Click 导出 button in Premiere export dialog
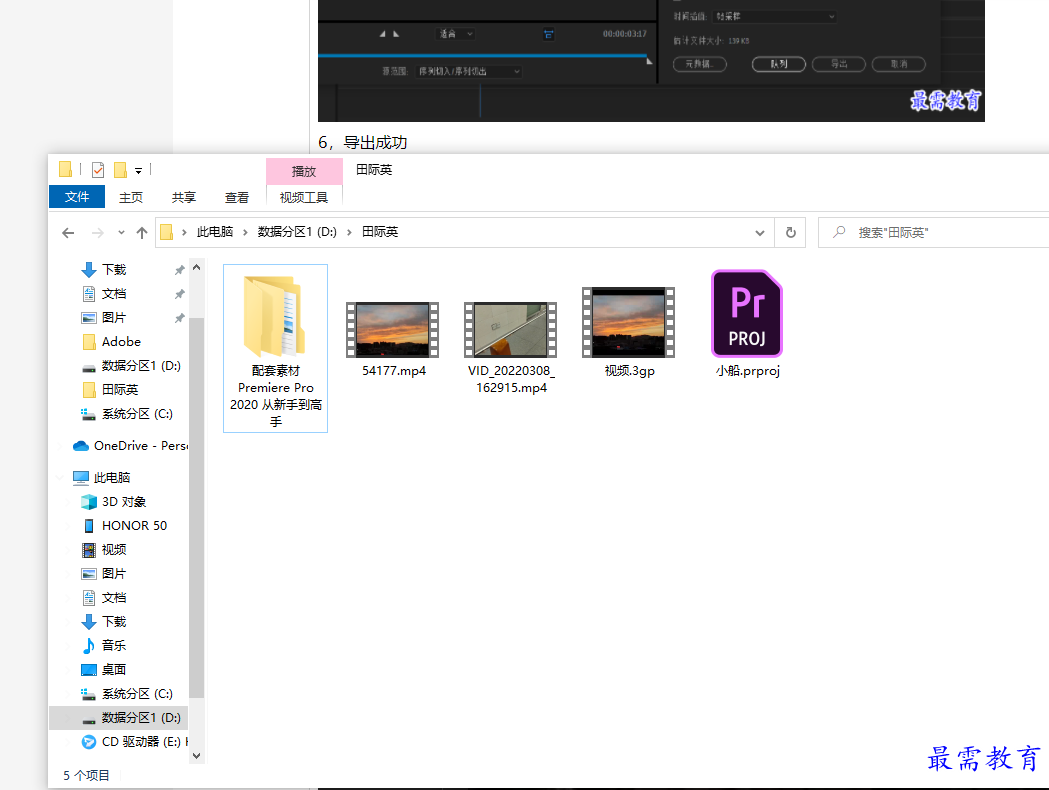 coord(839,64)
